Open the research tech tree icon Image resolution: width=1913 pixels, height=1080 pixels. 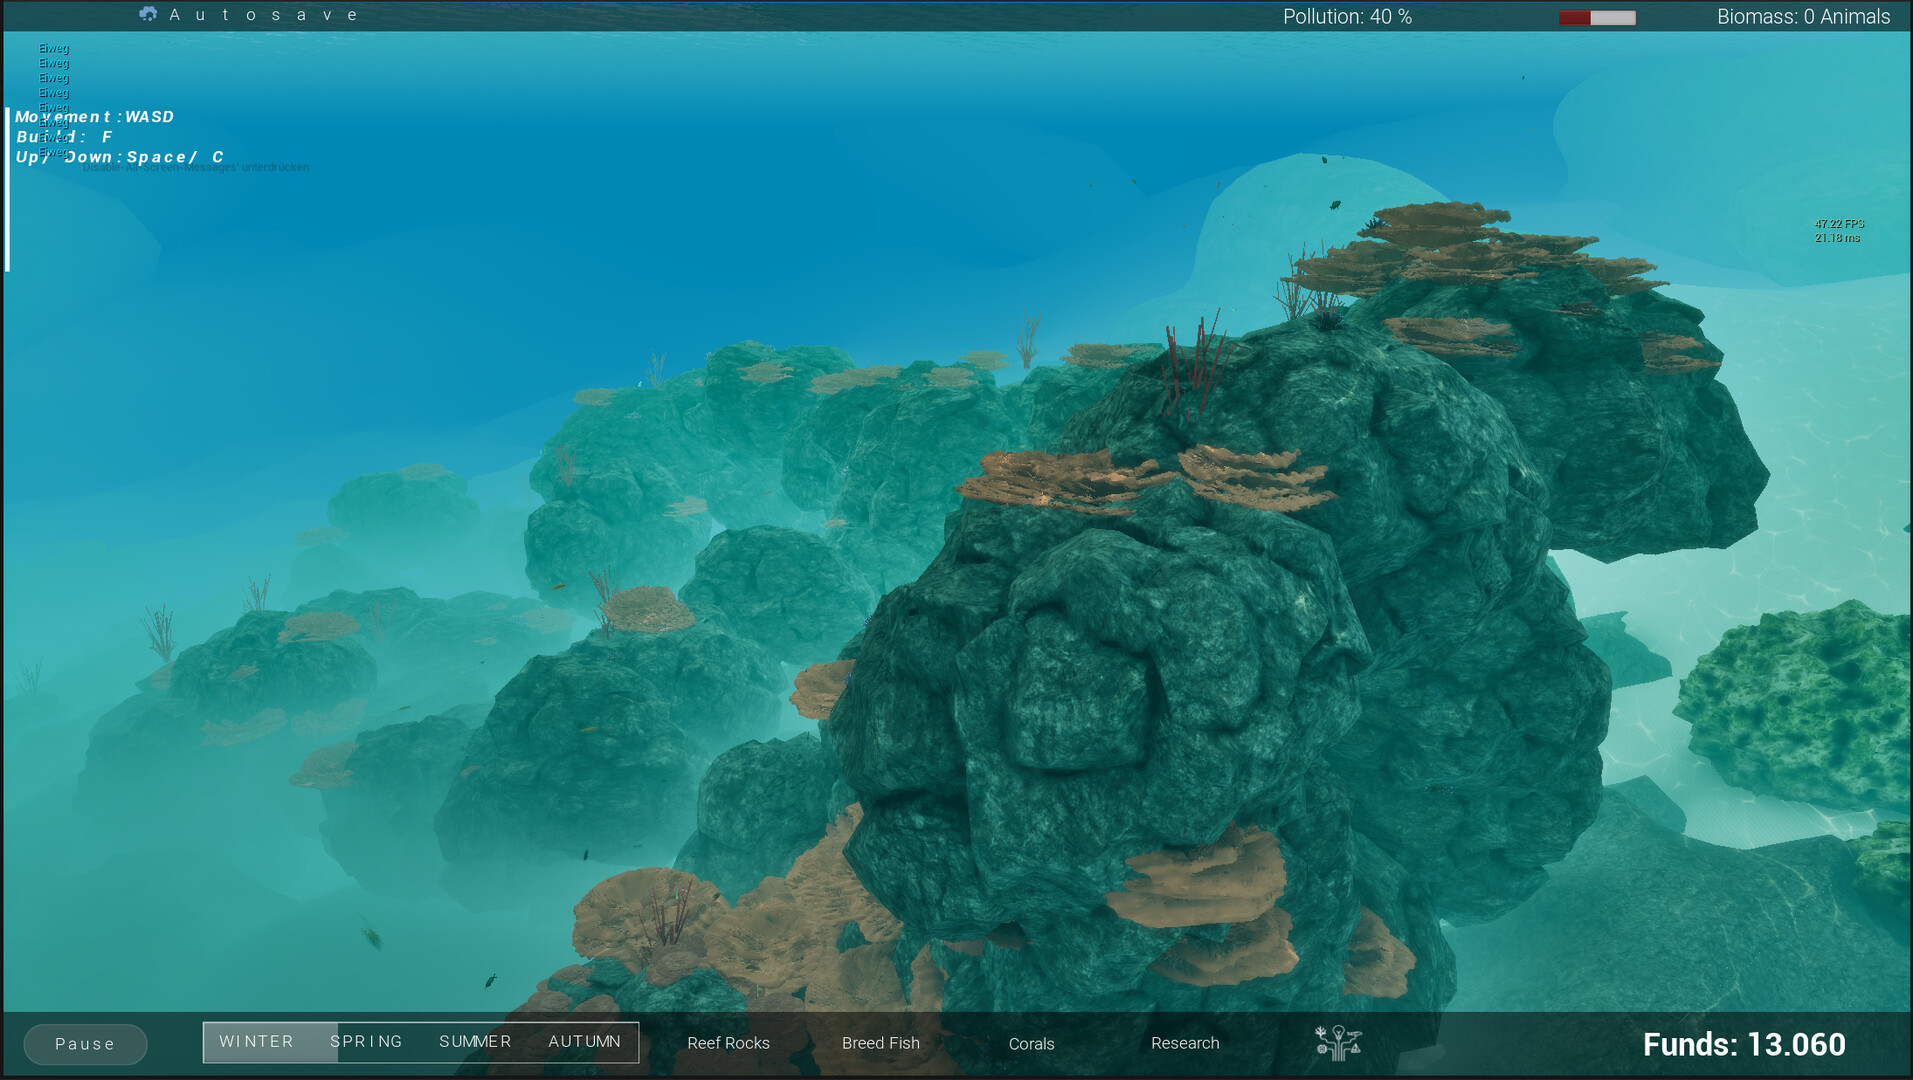pyautogui.click(x=1339, y=1043)
